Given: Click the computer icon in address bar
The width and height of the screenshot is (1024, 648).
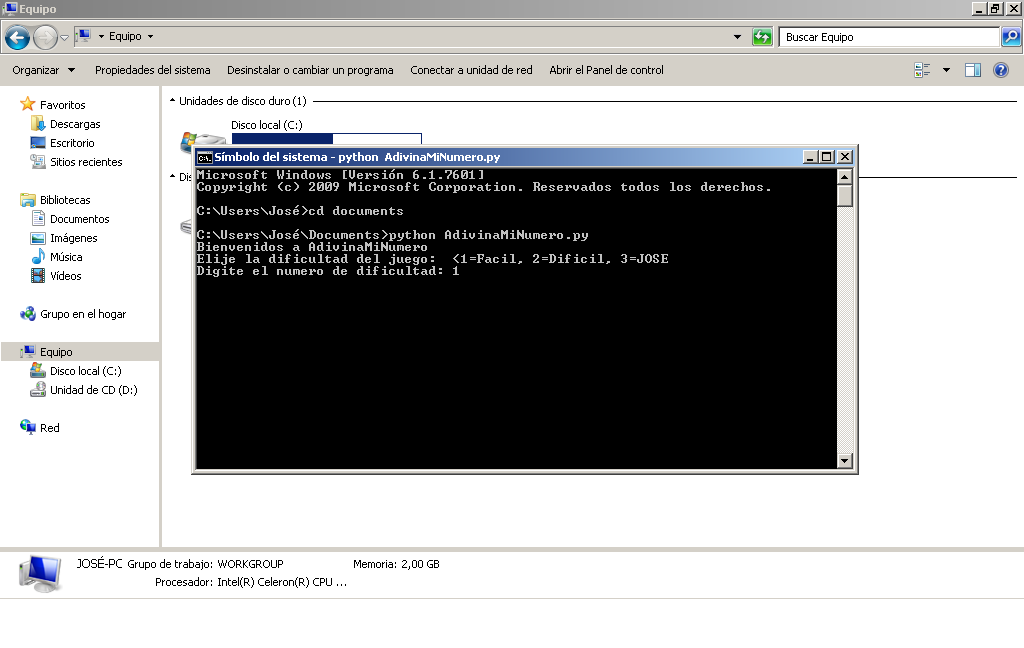Looking at the screenshot, I should coord(84,36).
